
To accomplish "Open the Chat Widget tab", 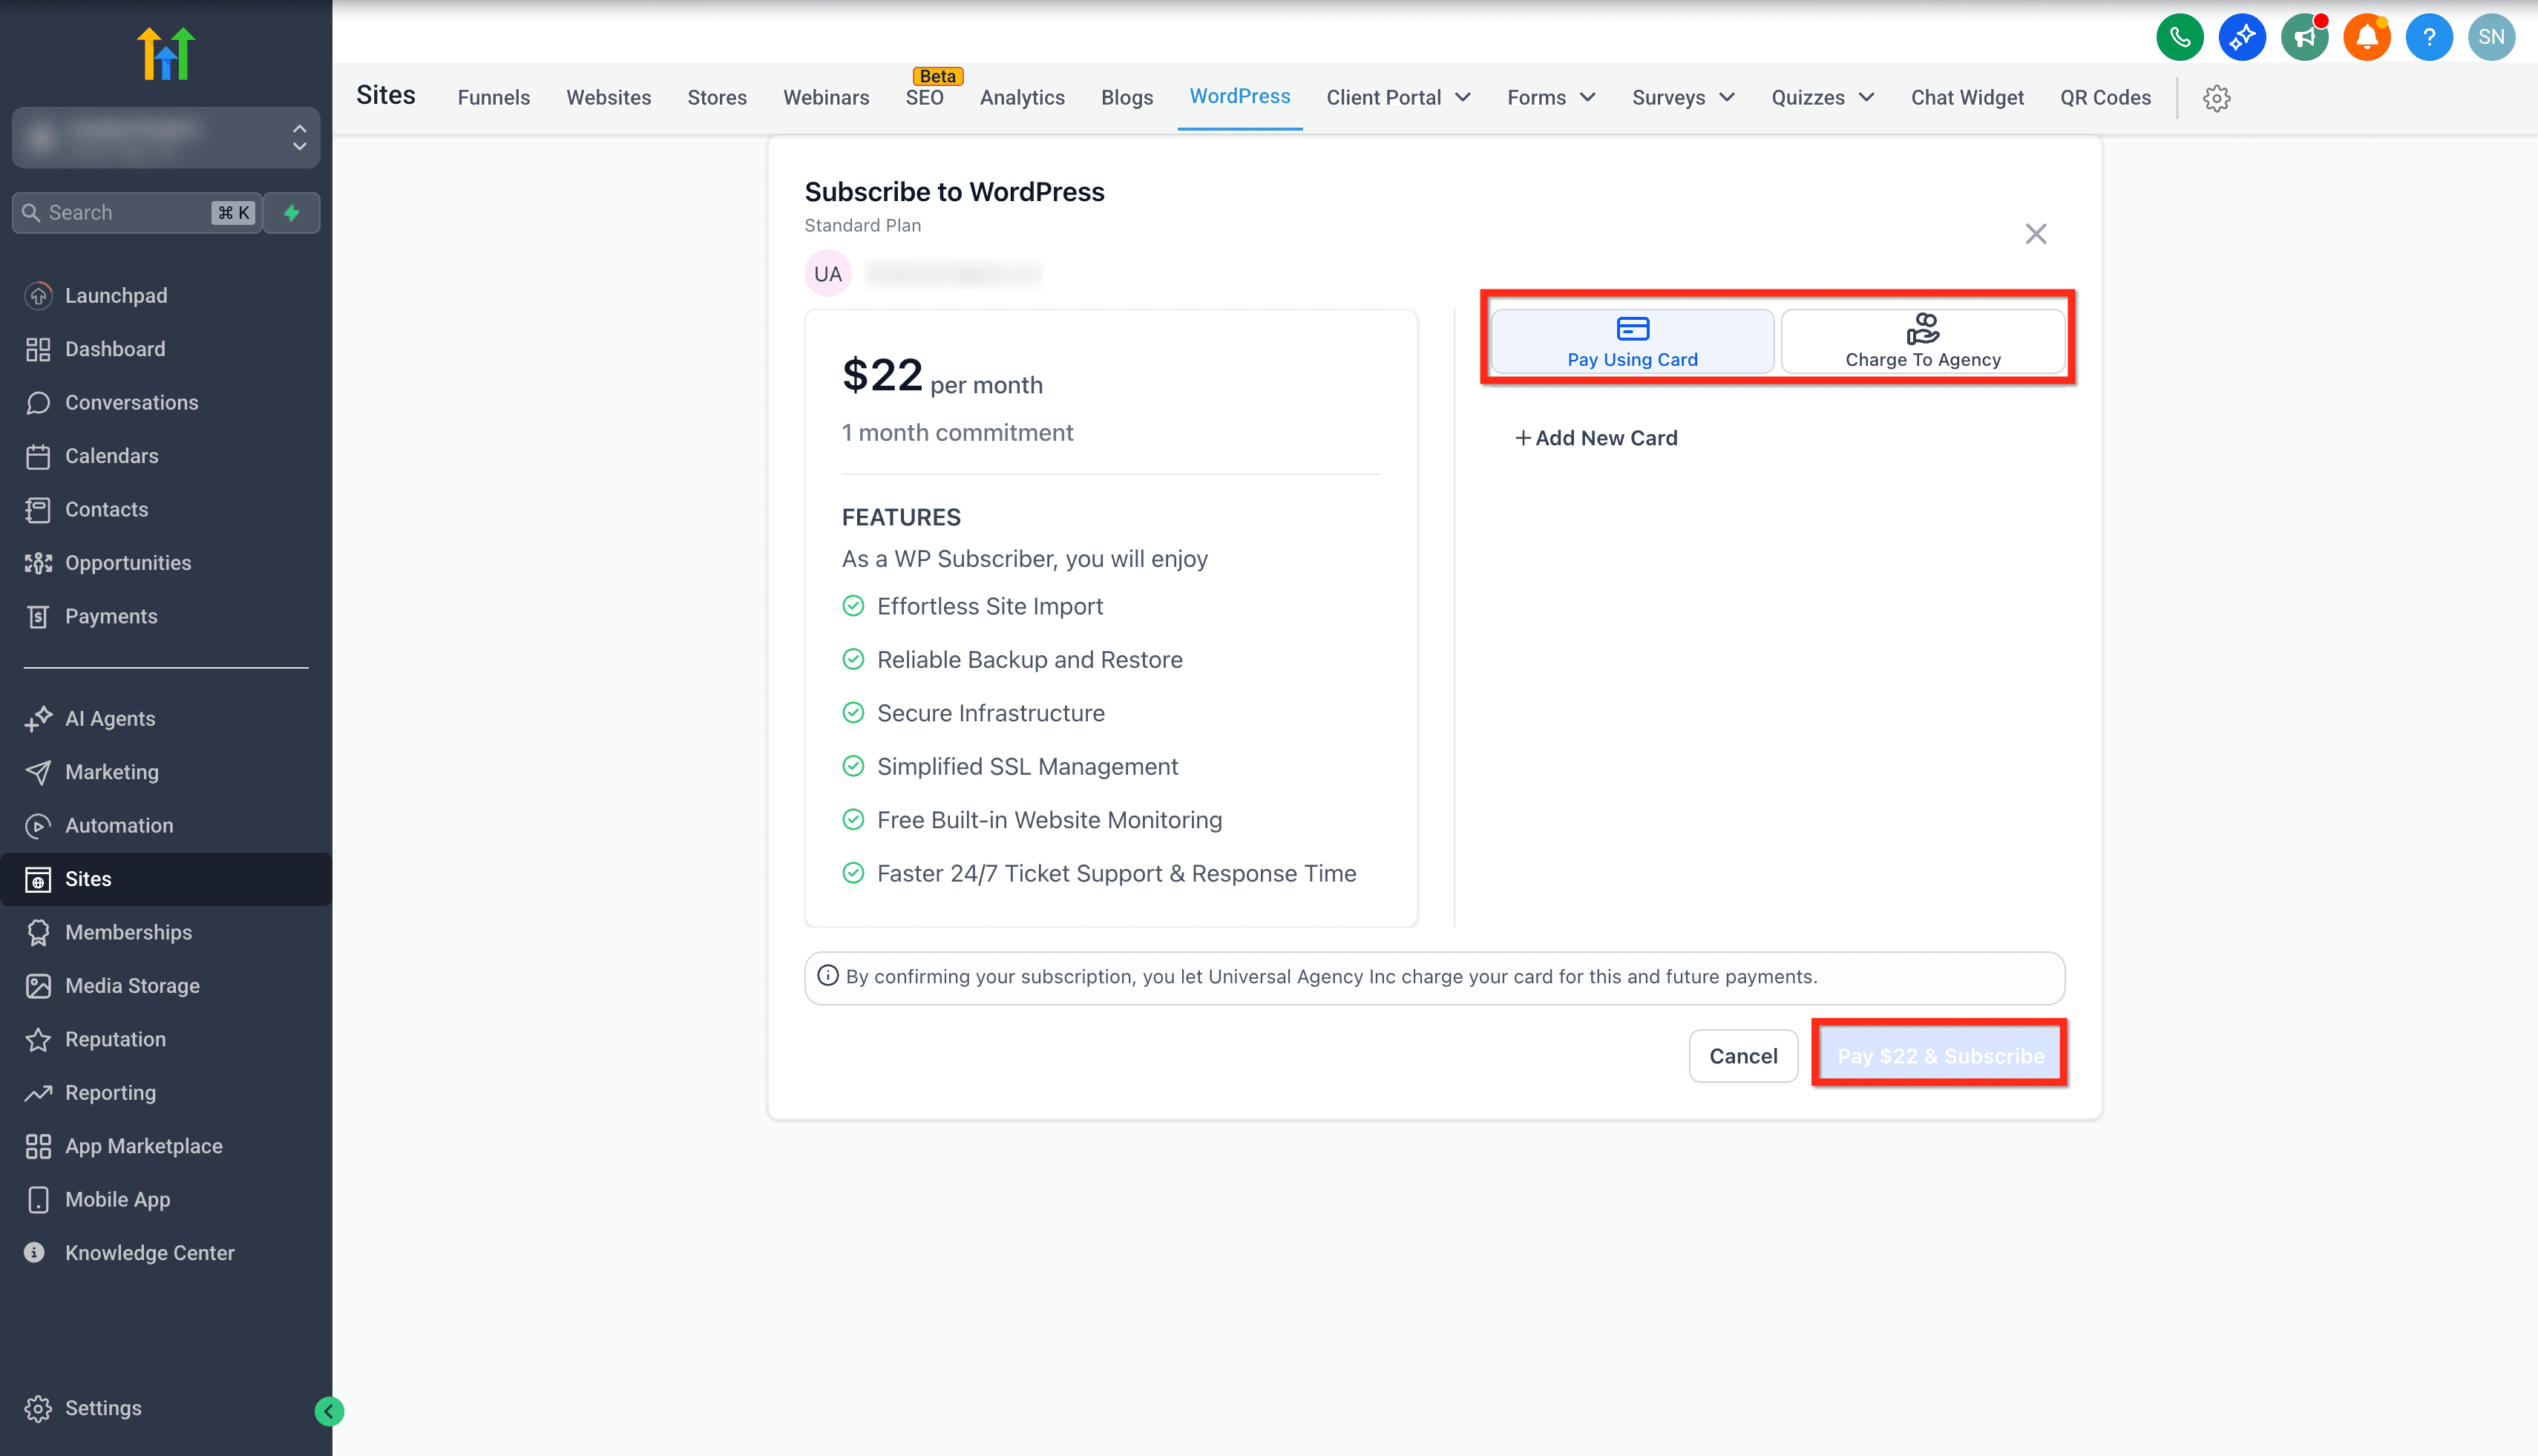I will coord(1967,97).
